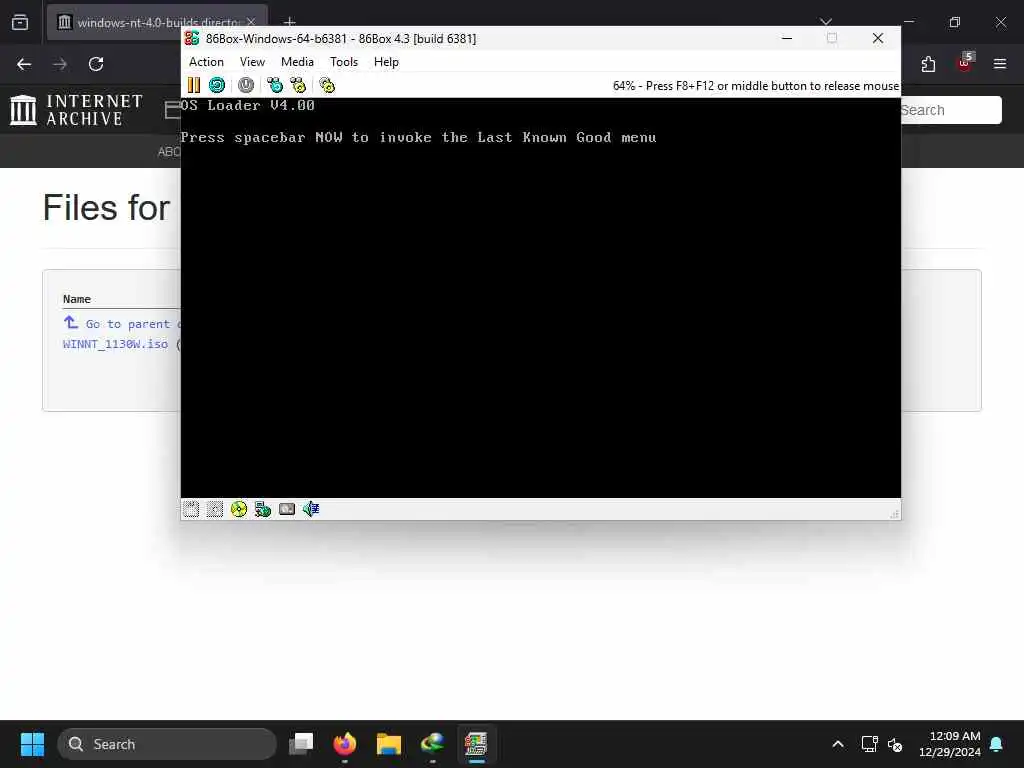1024x768 pixels.
Task: Open the 86Box machine settings icon
Action: point(327,85)
